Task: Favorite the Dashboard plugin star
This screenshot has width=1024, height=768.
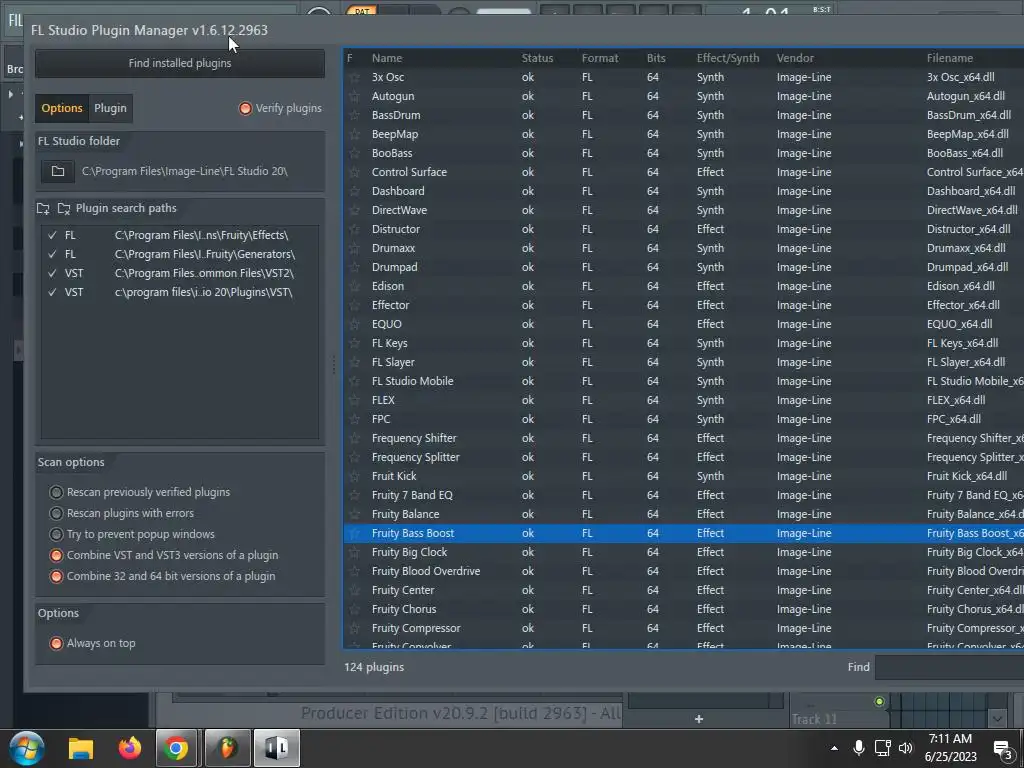Action: 354,191
